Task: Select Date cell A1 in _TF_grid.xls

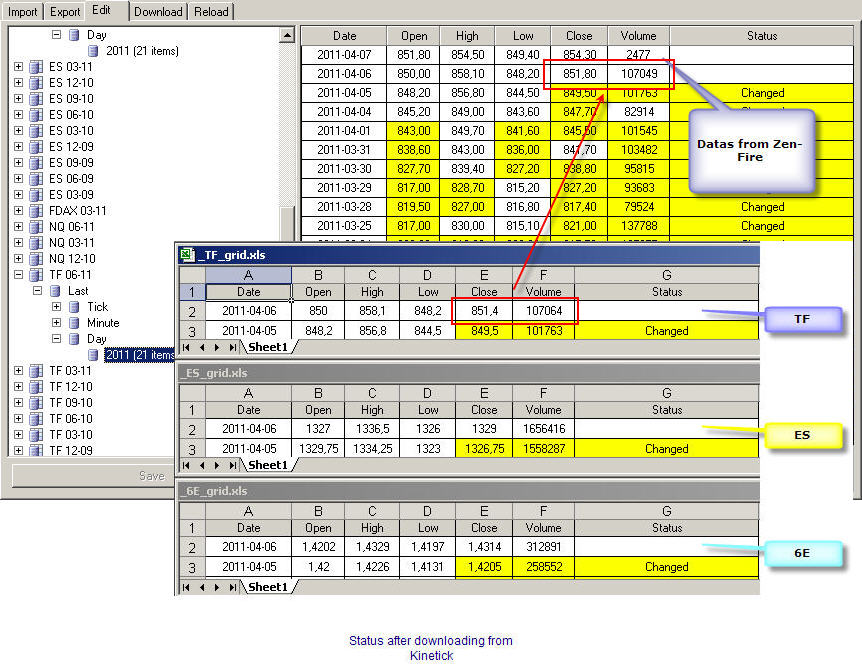Action: tap(248, 292)
